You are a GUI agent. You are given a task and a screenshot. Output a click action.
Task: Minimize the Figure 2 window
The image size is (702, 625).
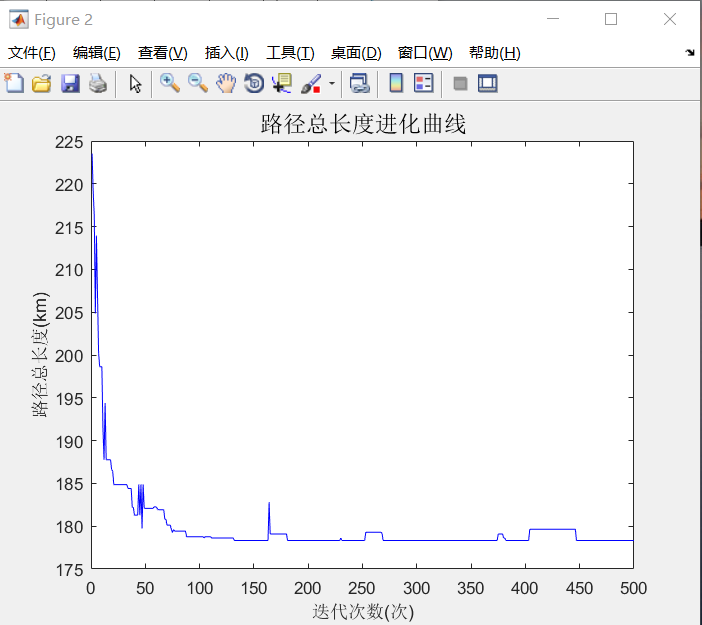click(553, 19)
